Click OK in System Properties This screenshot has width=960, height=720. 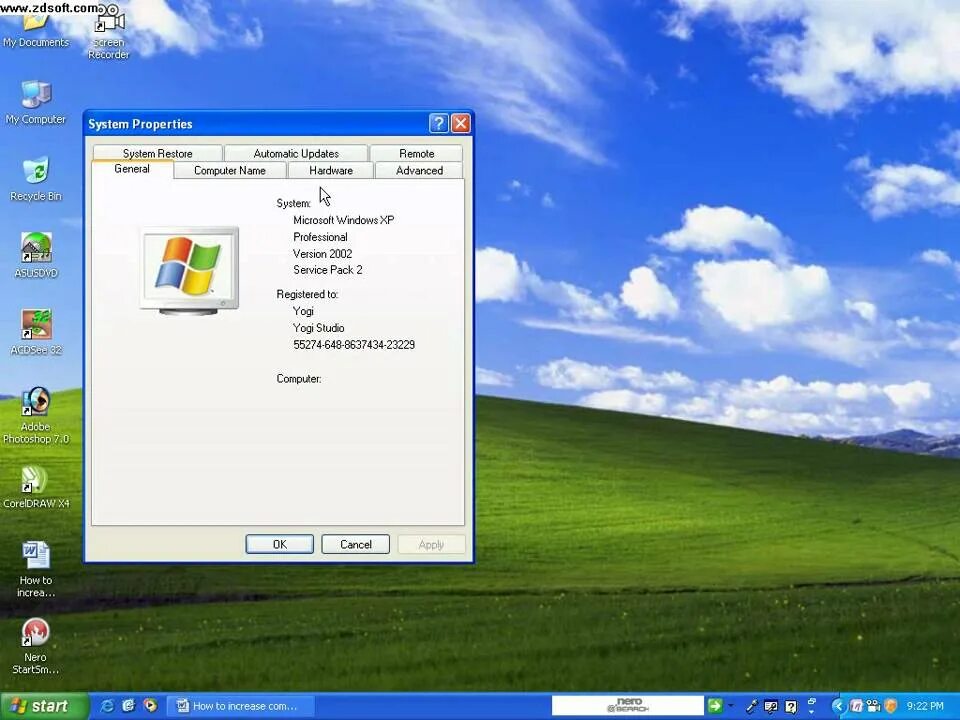pyautogui.click(x=280, y=544)
